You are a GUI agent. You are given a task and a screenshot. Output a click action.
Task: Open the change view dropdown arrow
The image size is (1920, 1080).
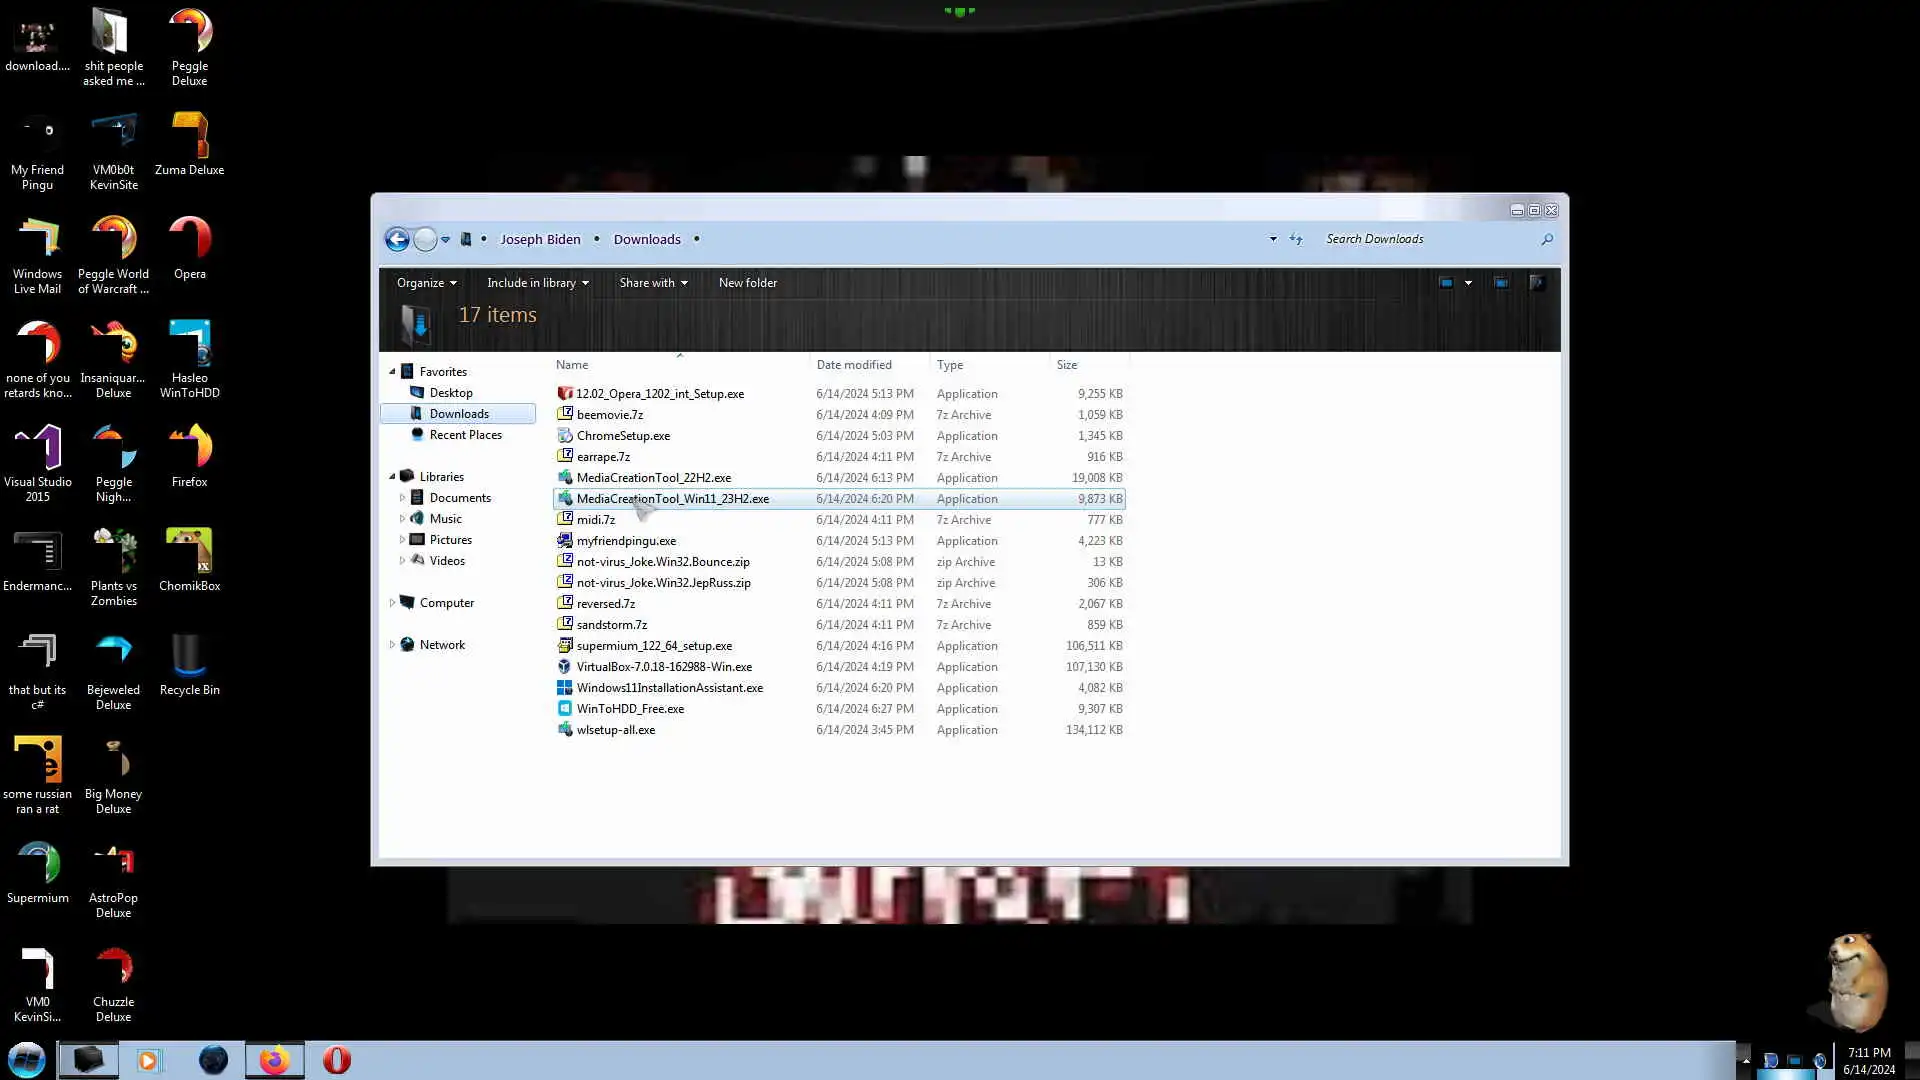pyautogui.click(x=1468, y=283)
